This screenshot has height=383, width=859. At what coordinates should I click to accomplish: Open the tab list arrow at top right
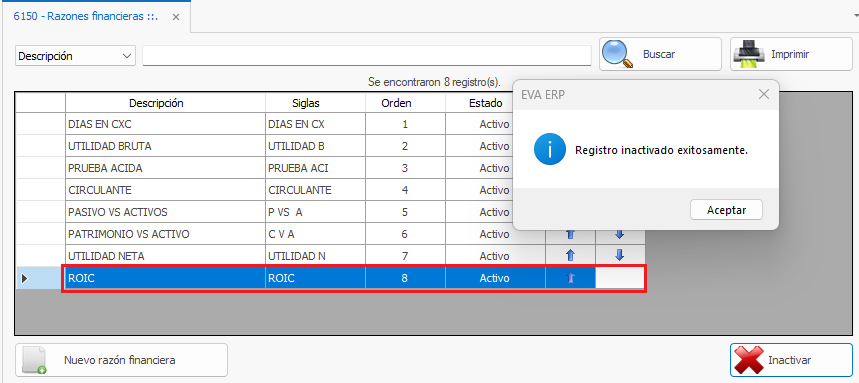(x=856, y=17)
